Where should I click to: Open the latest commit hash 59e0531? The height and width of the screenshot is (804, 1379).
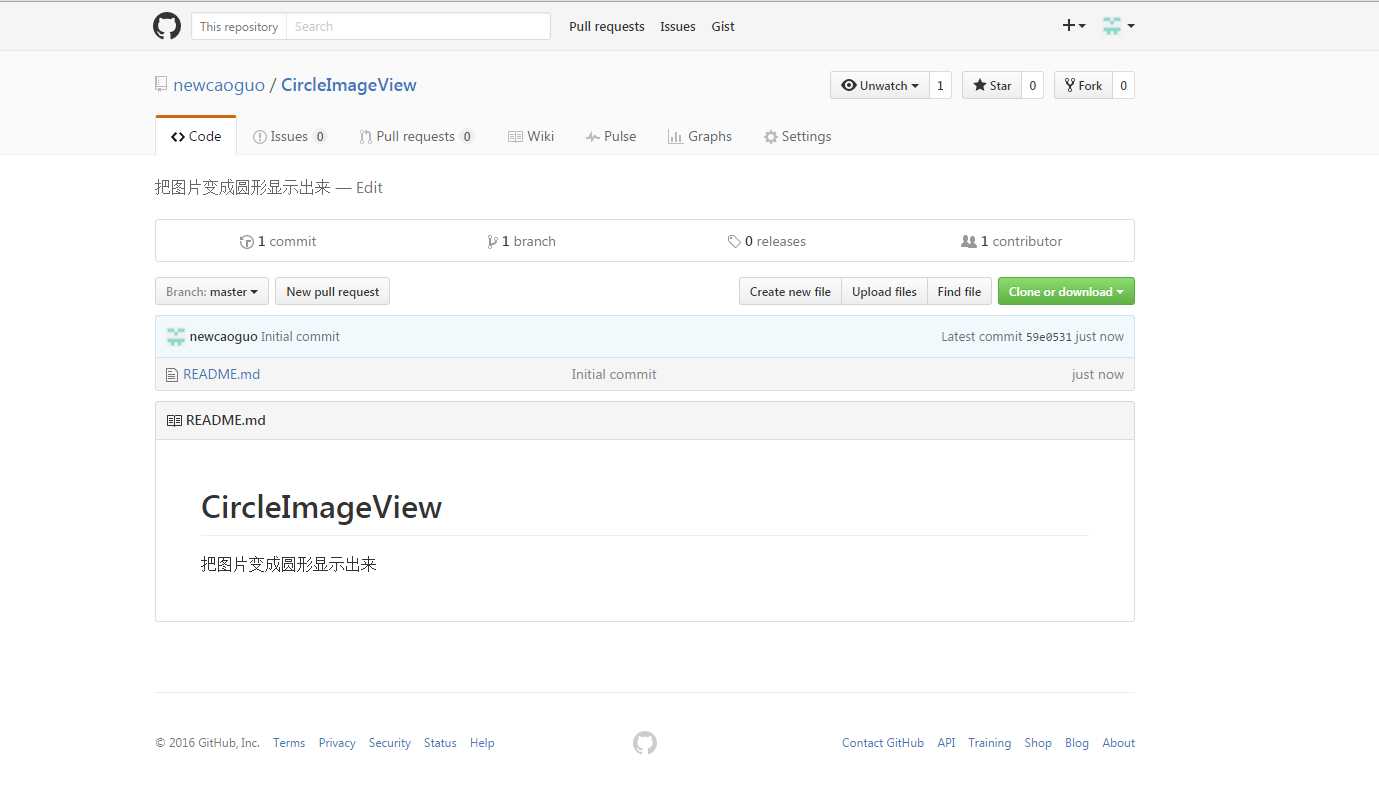point(1048,337)
